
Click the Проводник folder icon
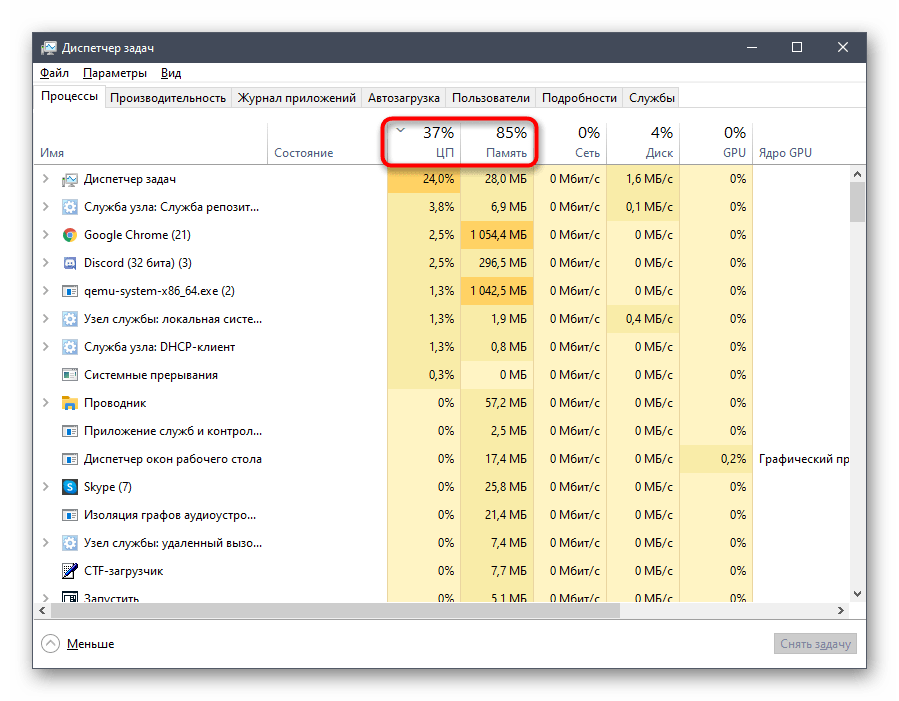coord(70,403)
